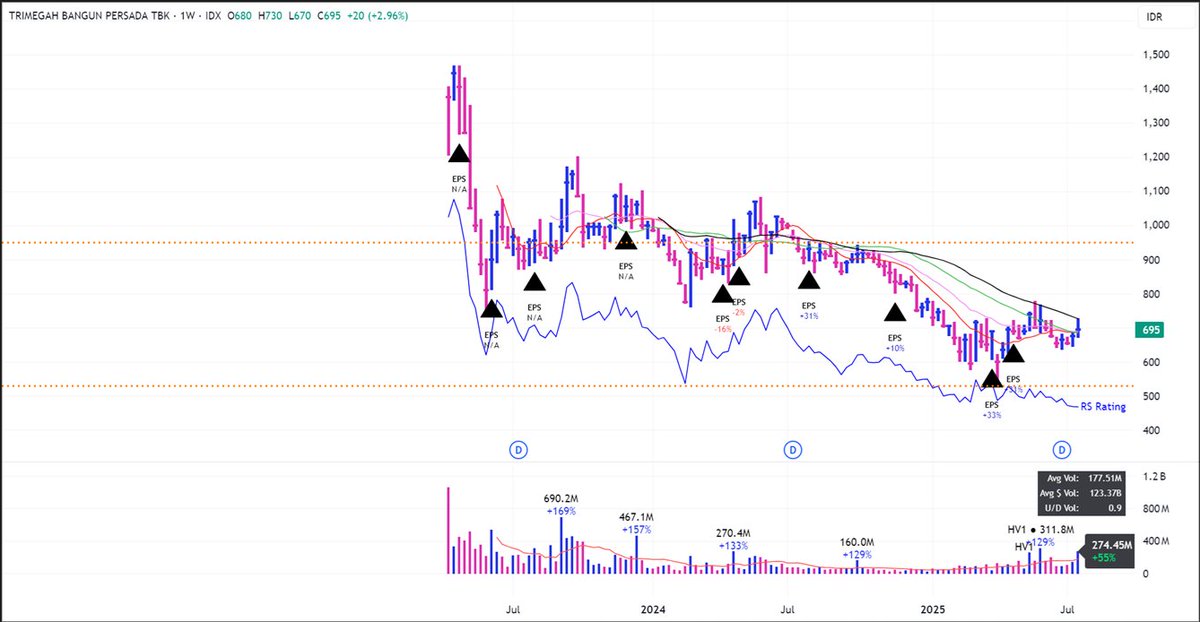This screenshot has height=622, width=1200.
Task: Click the EPS -16% triangle marker
Action: click(x=723, y=293)
